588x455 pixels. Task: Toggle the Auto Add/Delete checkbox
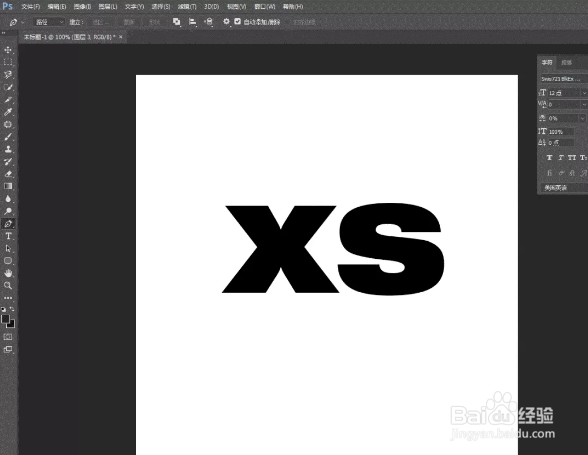click(237, 22)
